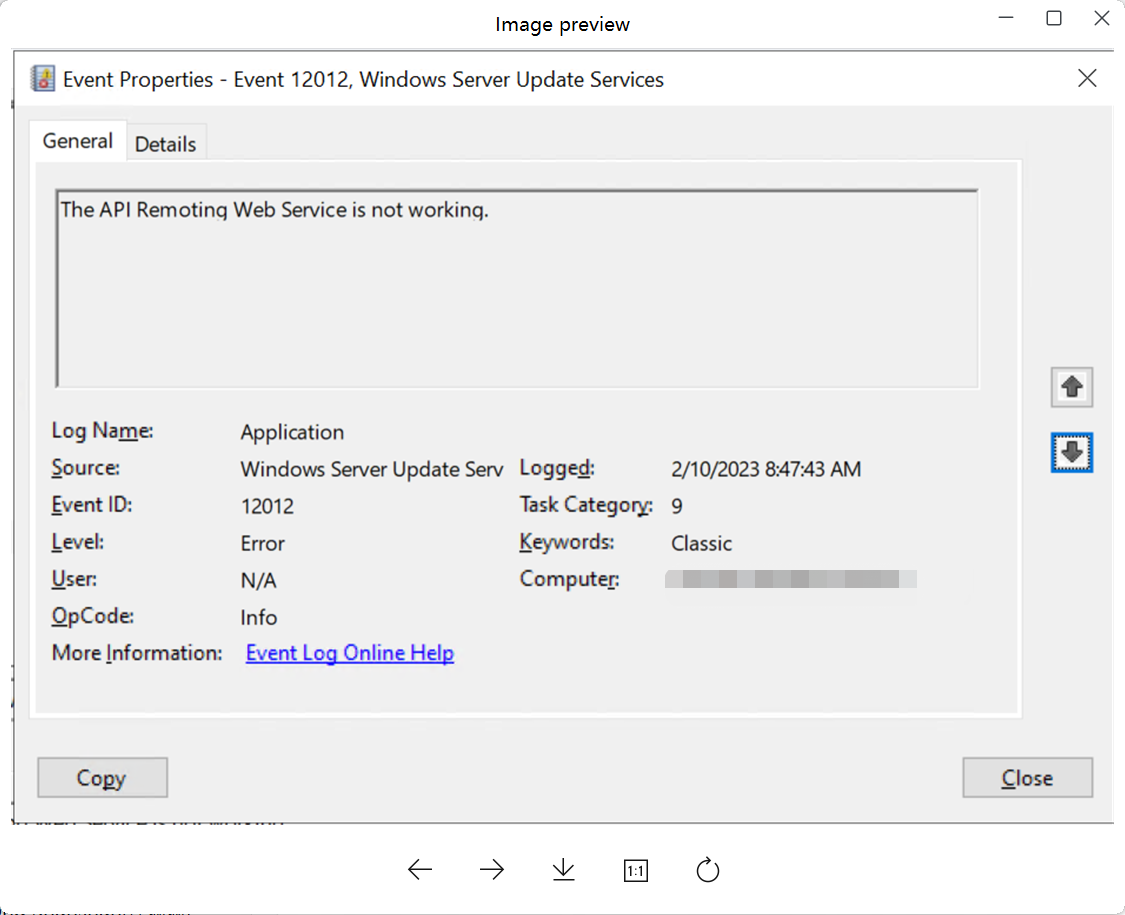Click the Close button
The height and width of the screenshot is (915, 1125).
[x=1027, y=777]
